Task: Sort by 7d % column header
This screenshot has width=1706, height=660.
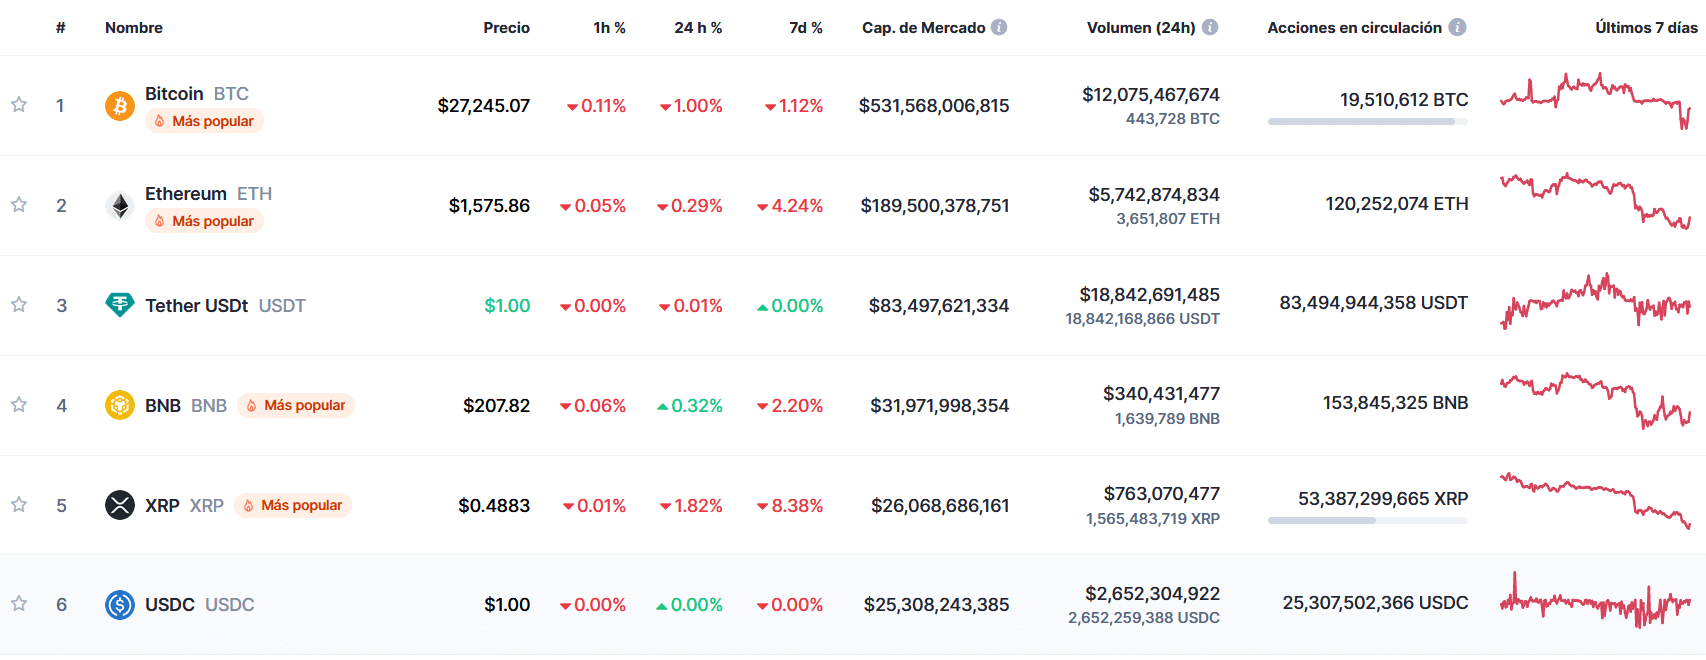Action: 805,28
